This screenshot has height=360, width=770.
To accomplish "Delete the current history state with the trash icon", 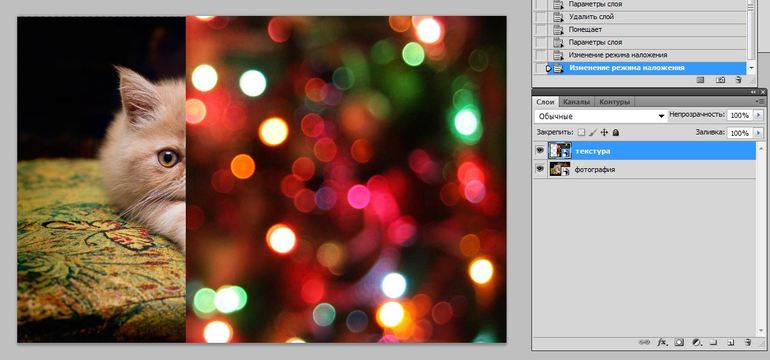I will pyautogui.click(x=738, y=80).
